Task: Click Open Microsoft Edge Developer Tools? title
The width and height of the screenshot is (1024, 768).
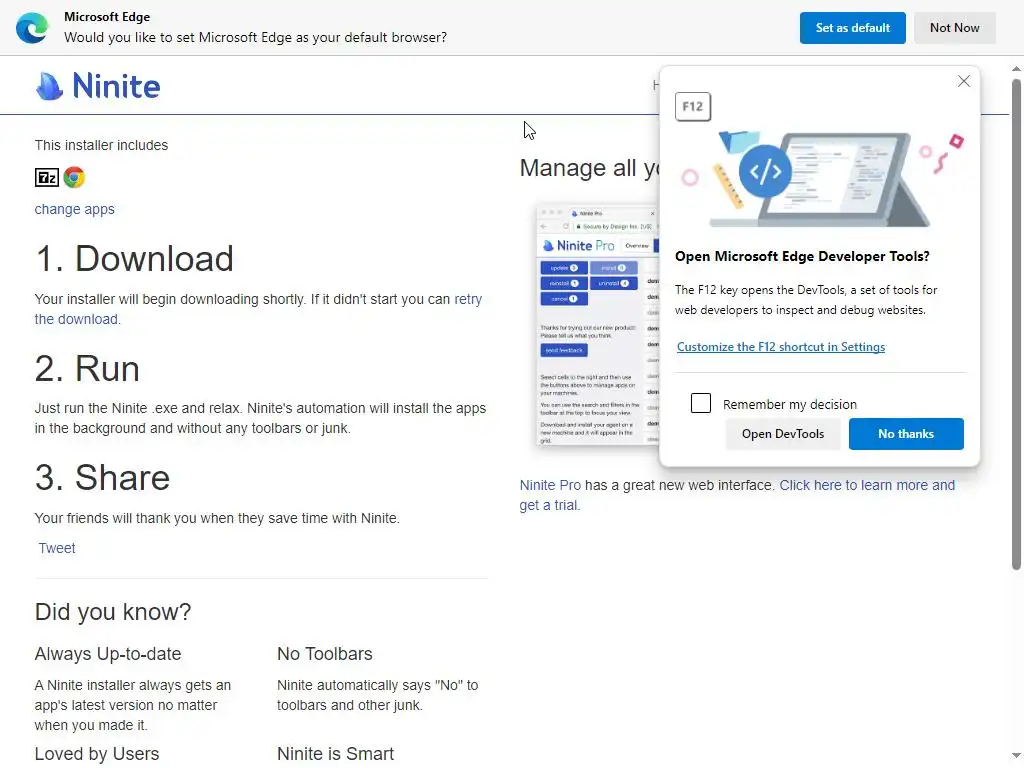Action: click(x=802, y=257)
